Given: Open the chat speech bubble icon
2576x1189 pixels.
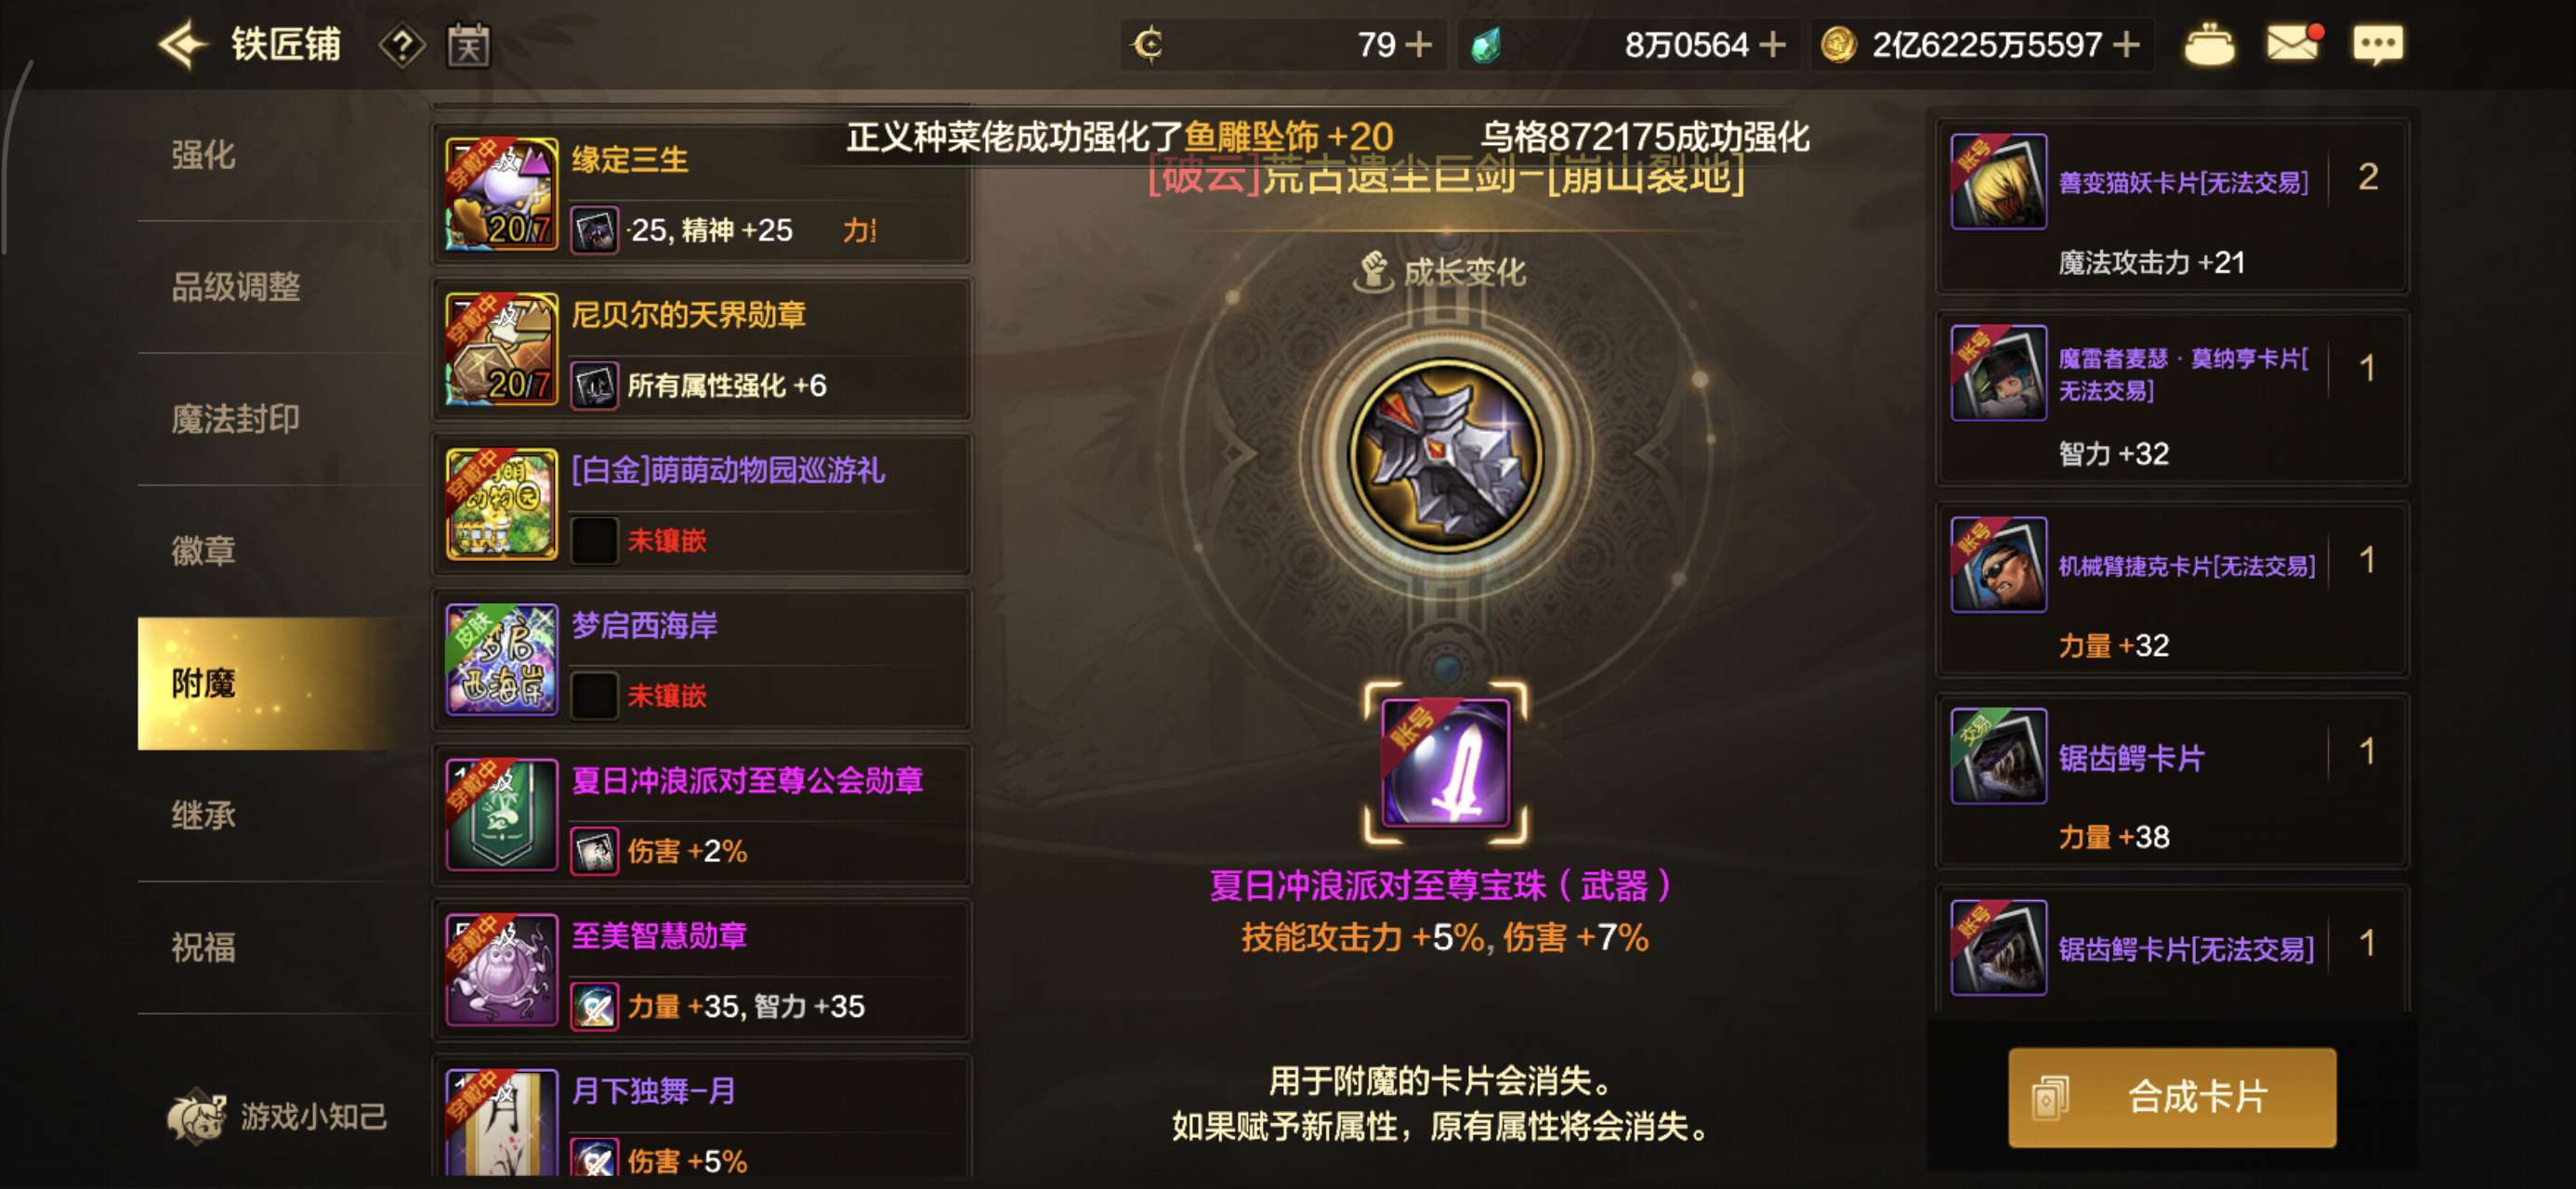Looking at the screenshot, I should (2378, 45).
